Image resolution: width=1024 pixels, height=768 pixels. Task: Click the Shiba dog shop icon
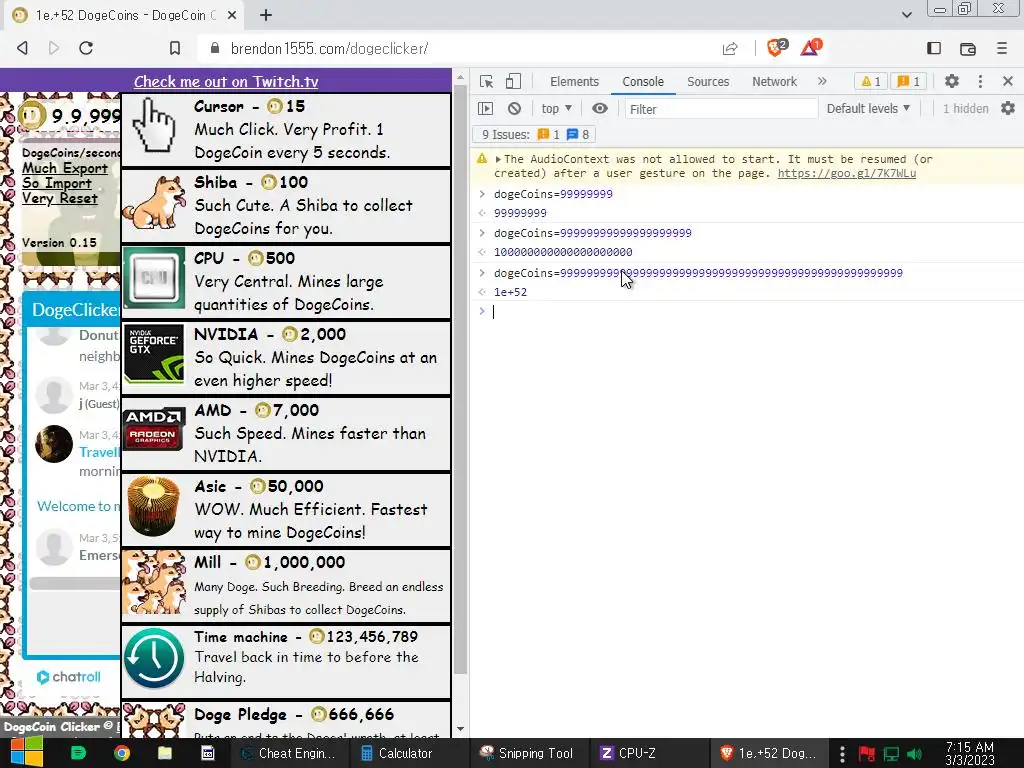(154, 204)
